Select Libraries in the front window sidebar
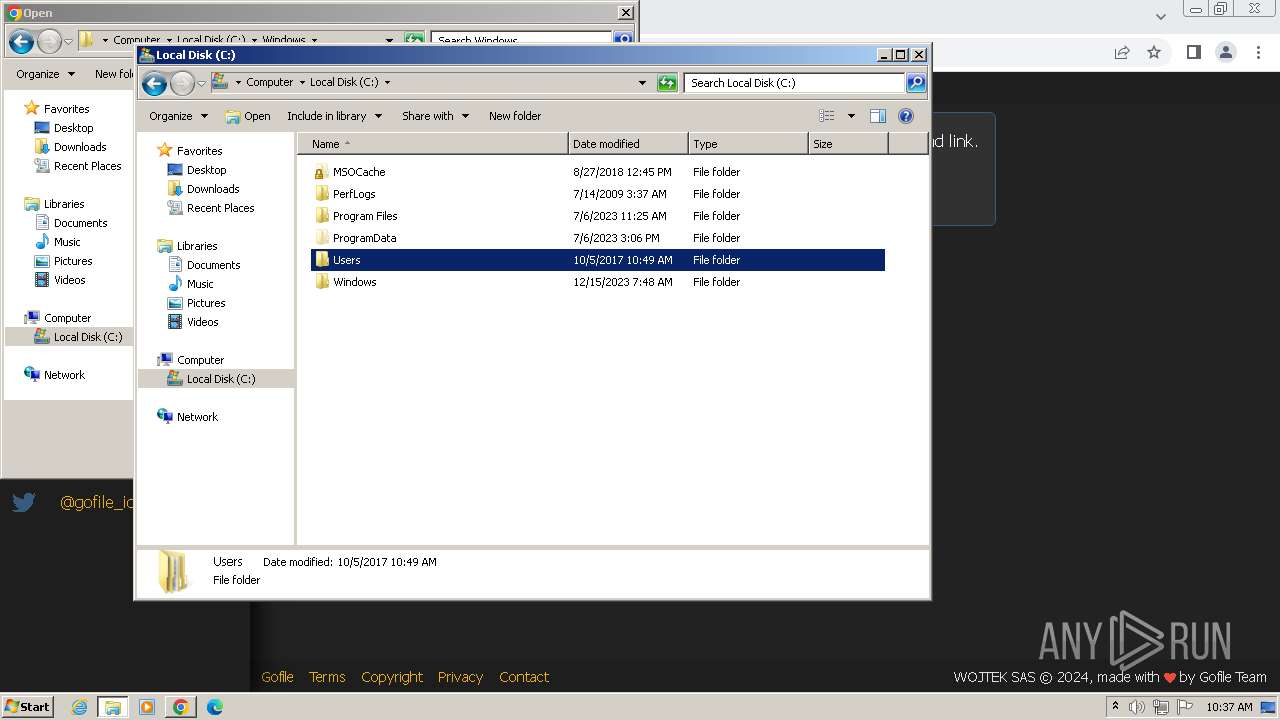Viewport: 1280px width, 720px height. [x=197, y=246]
